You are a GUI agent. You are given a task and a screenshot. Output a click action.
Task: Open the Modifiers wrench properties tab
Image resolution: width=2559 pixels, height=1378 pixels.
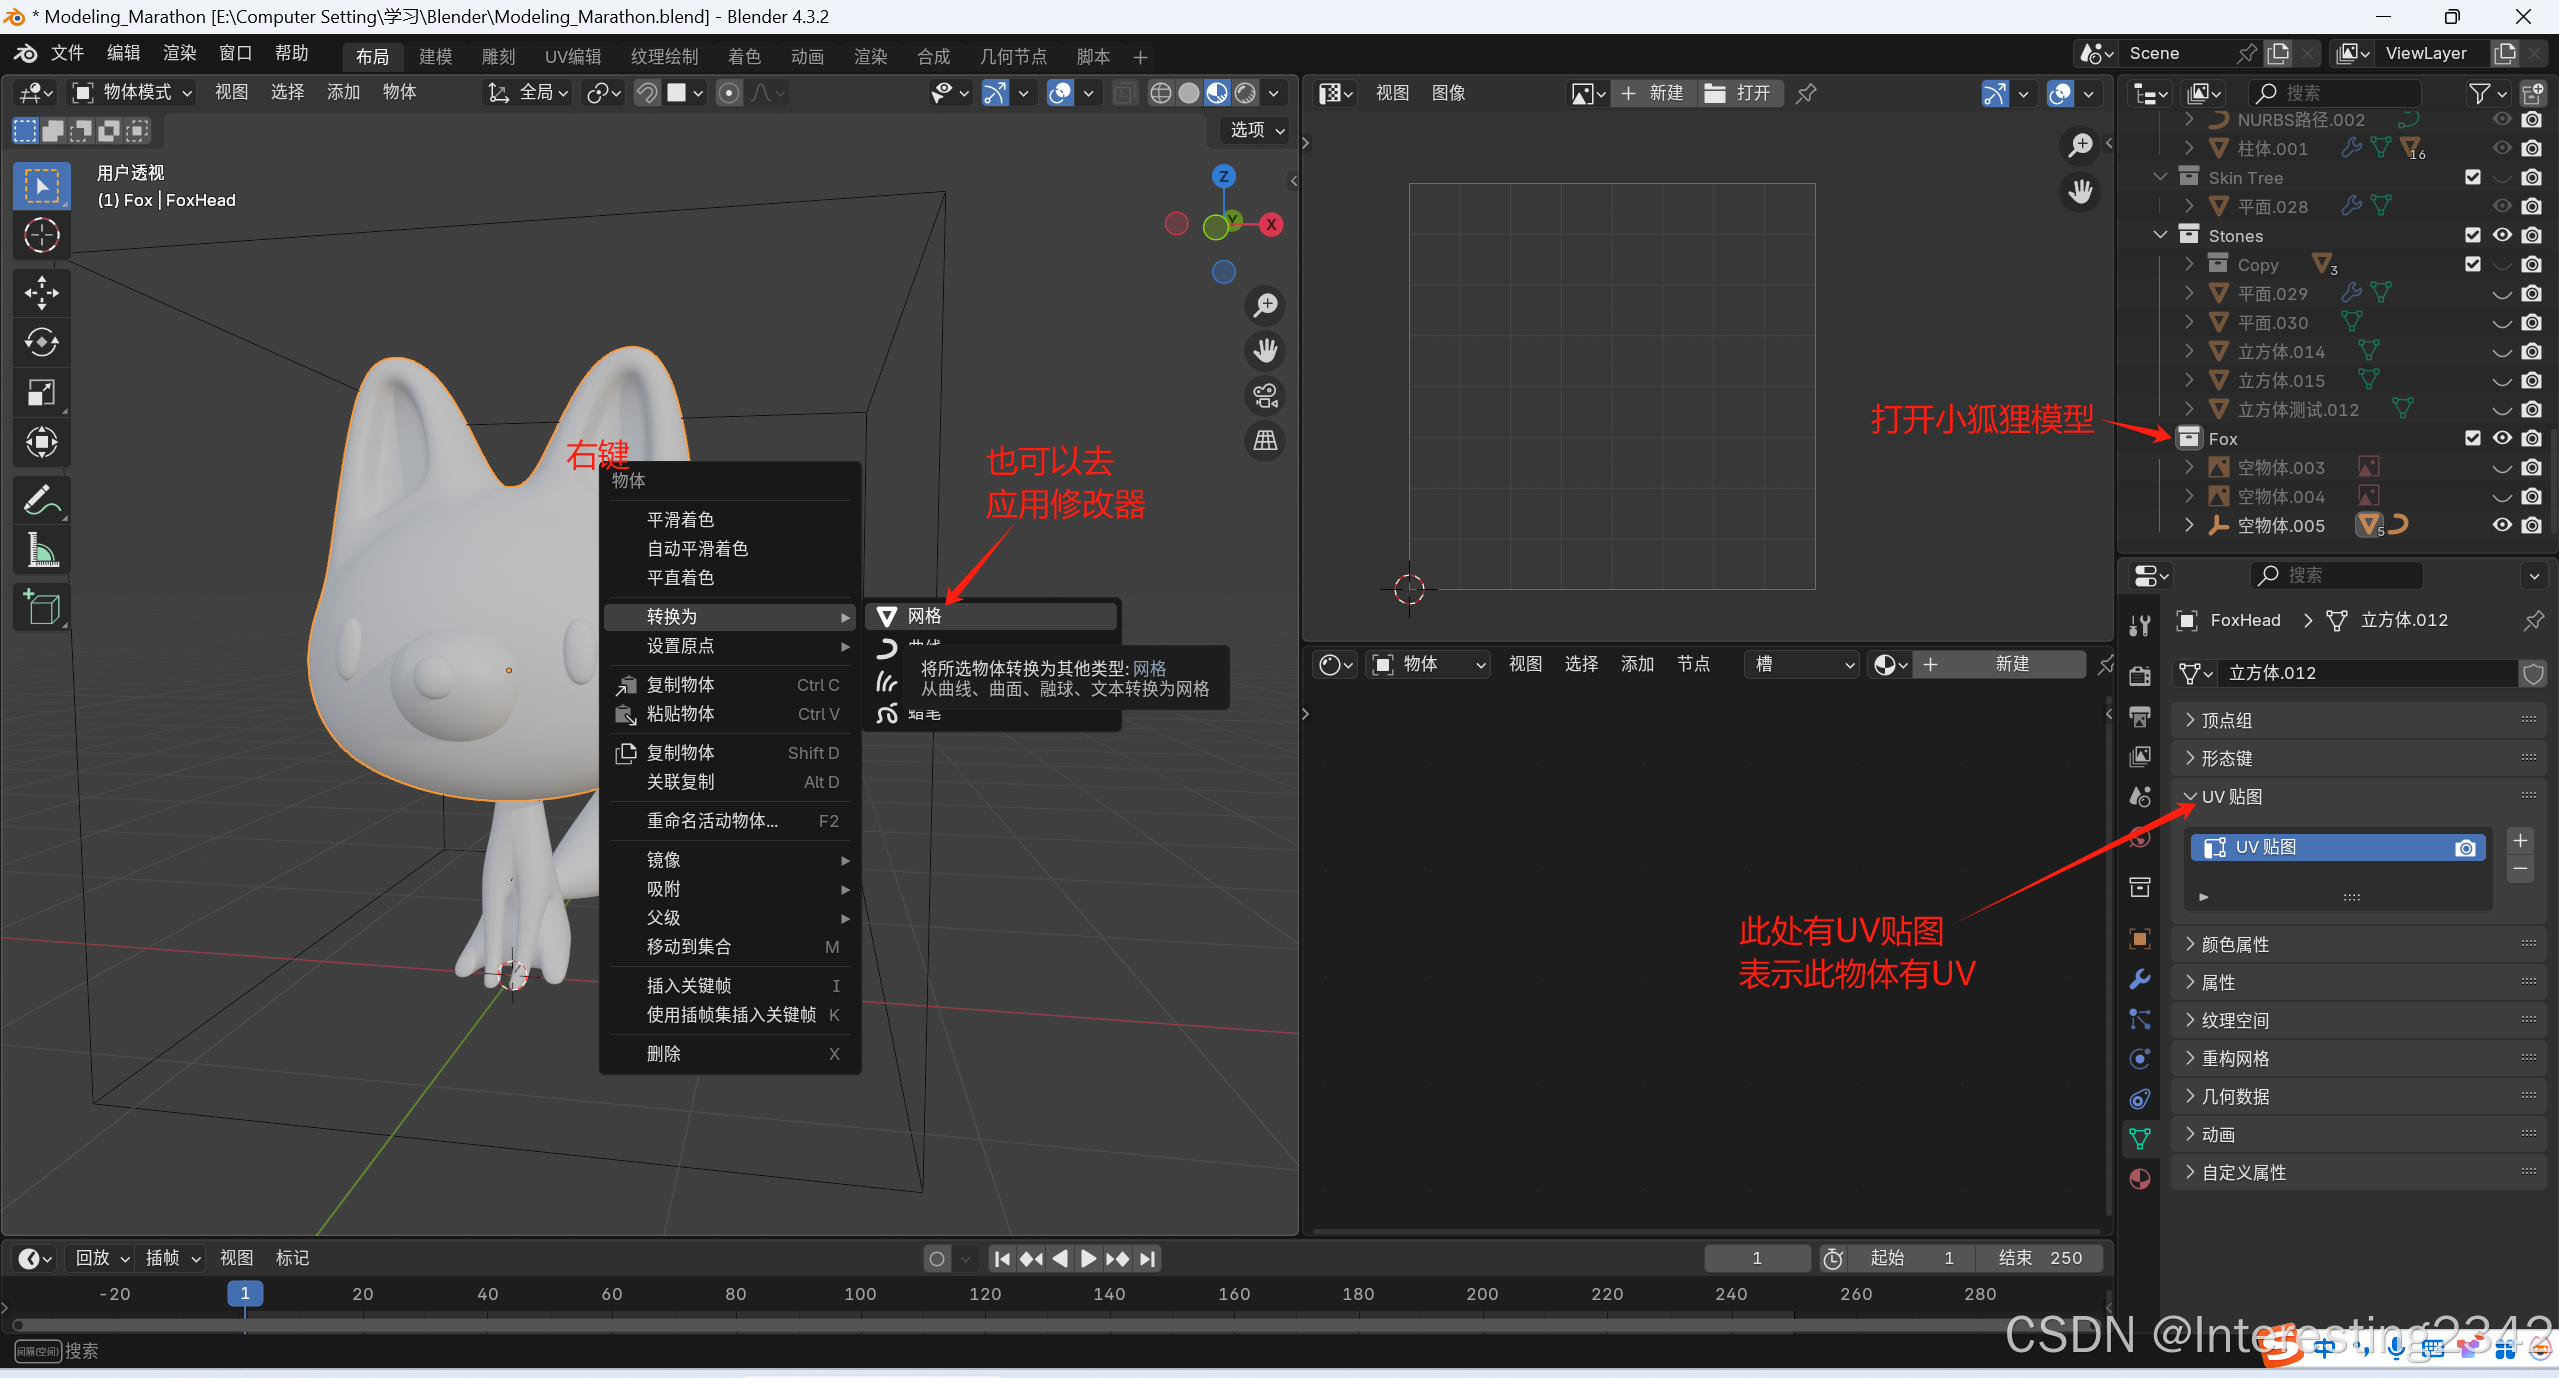(x=2140, y=979)
